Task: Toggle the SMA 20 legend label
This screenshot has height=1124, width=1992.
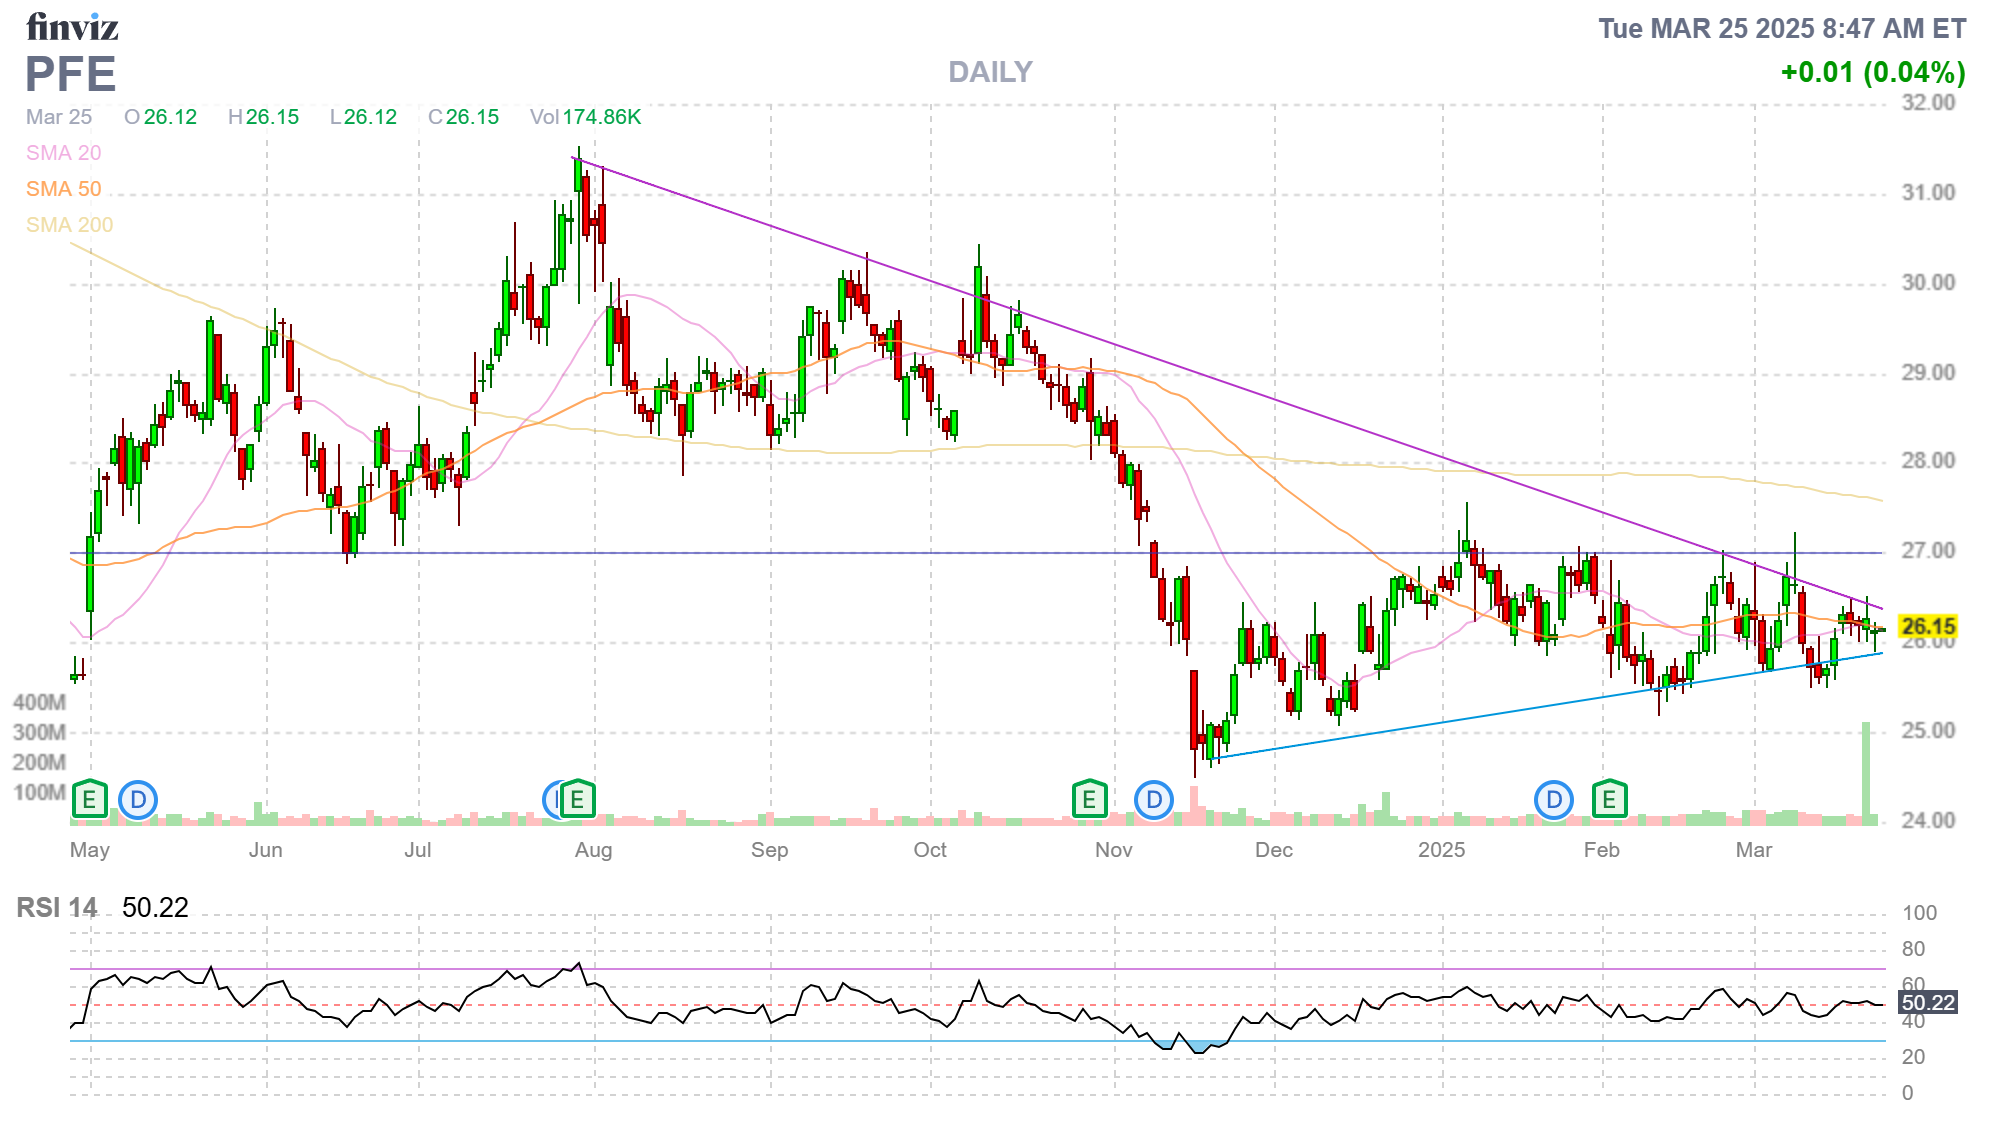Action: tap(64, 153)
